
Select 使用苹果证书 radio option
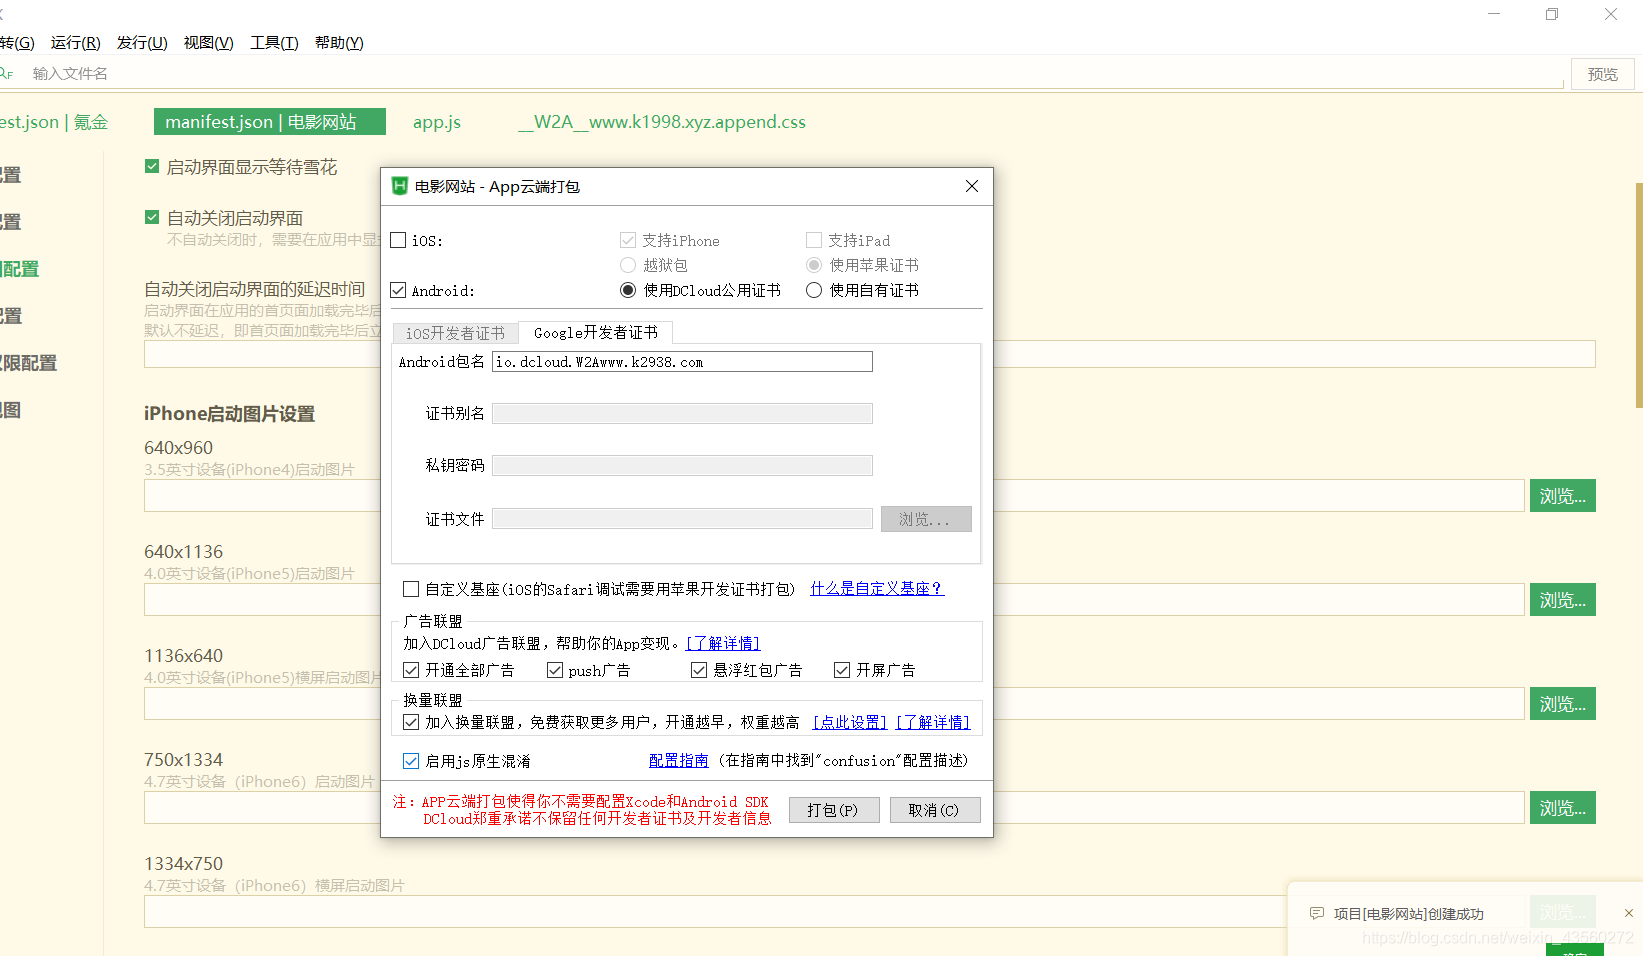(x=814, y=265)
